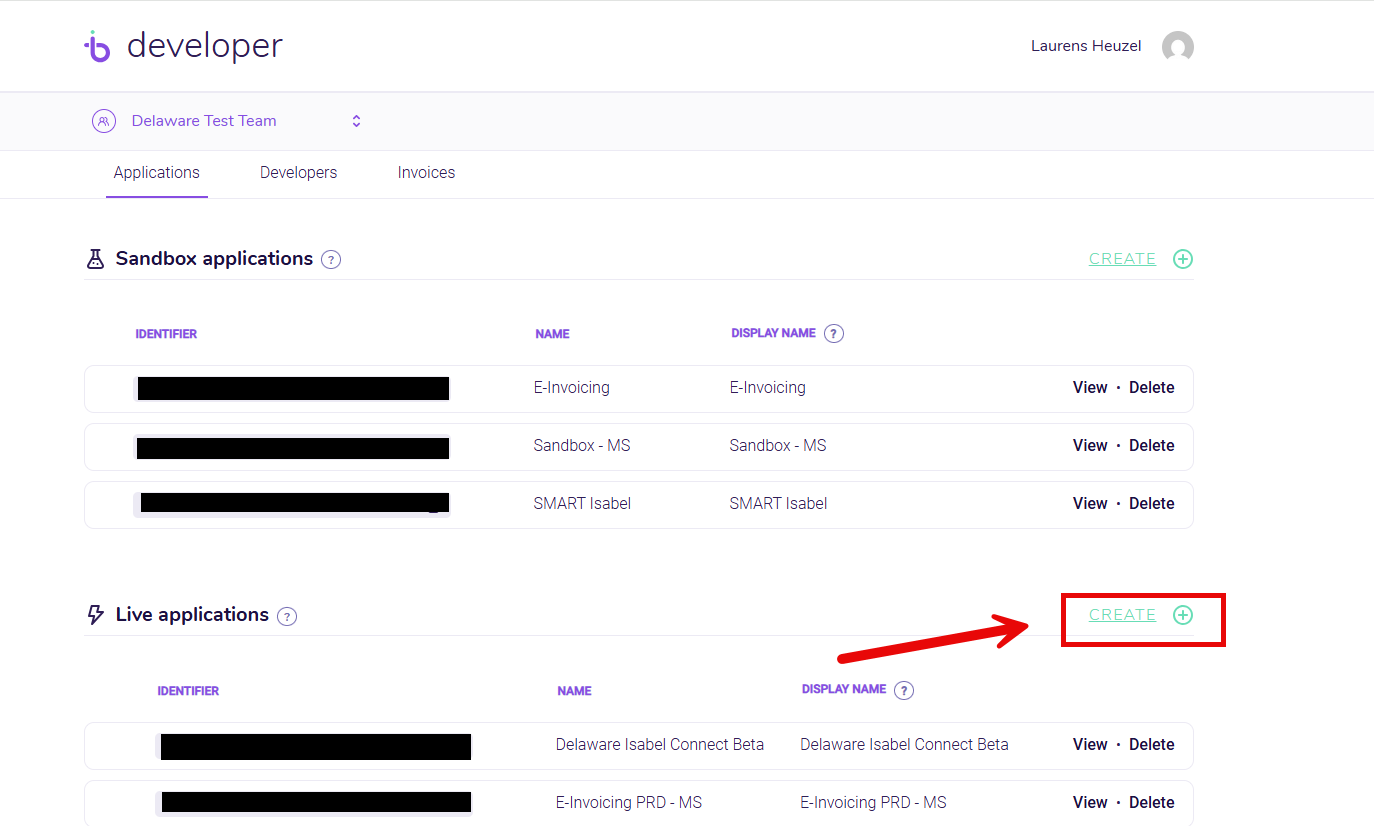Delete the SMART Isabel application

pyautogui.click(x=1152, y=504)
